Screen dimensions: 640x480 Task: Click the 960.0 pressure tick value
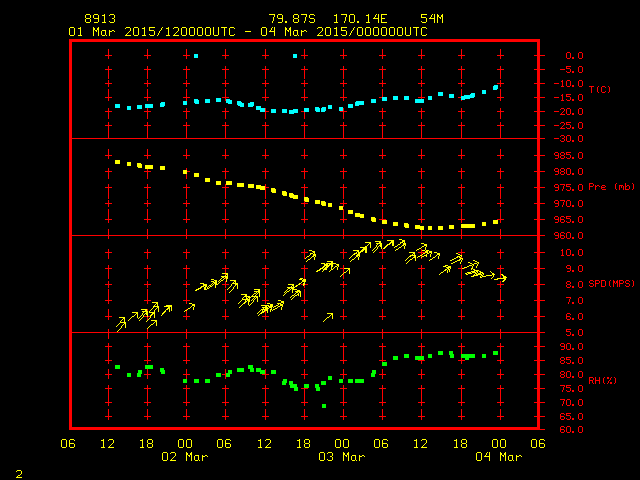tap(569, 236)
